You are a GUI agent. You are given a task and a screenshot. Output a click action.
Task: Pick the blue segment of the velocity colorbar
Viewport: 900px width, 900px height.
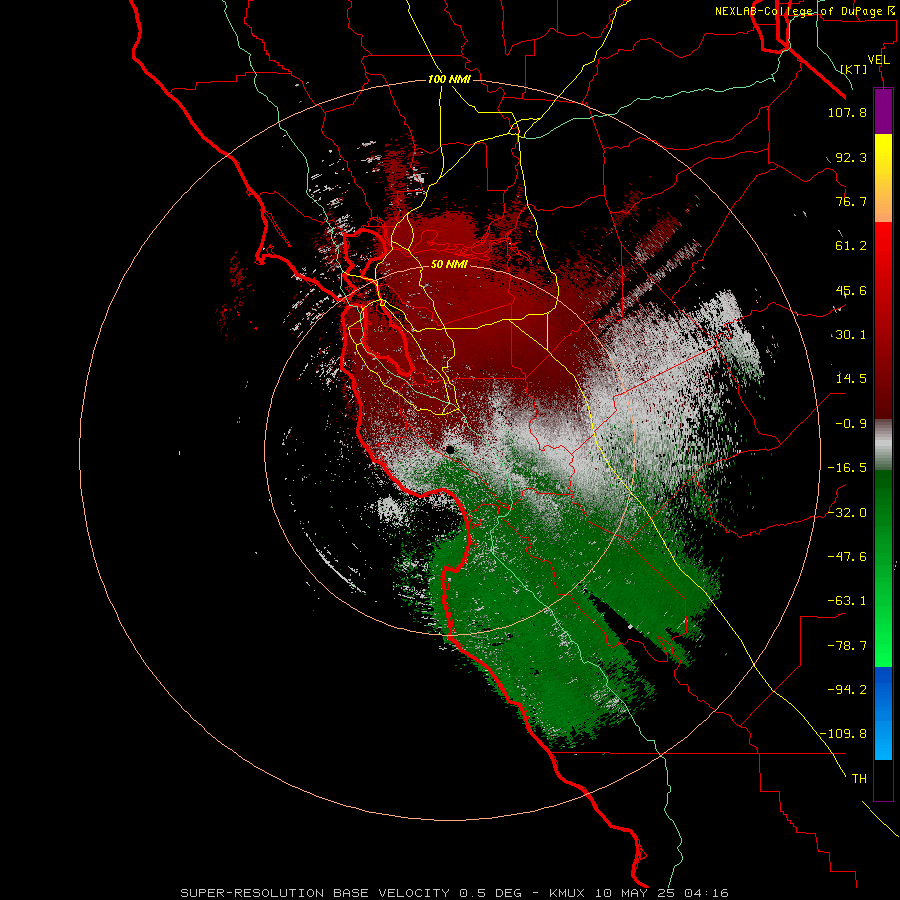point(883,713)
